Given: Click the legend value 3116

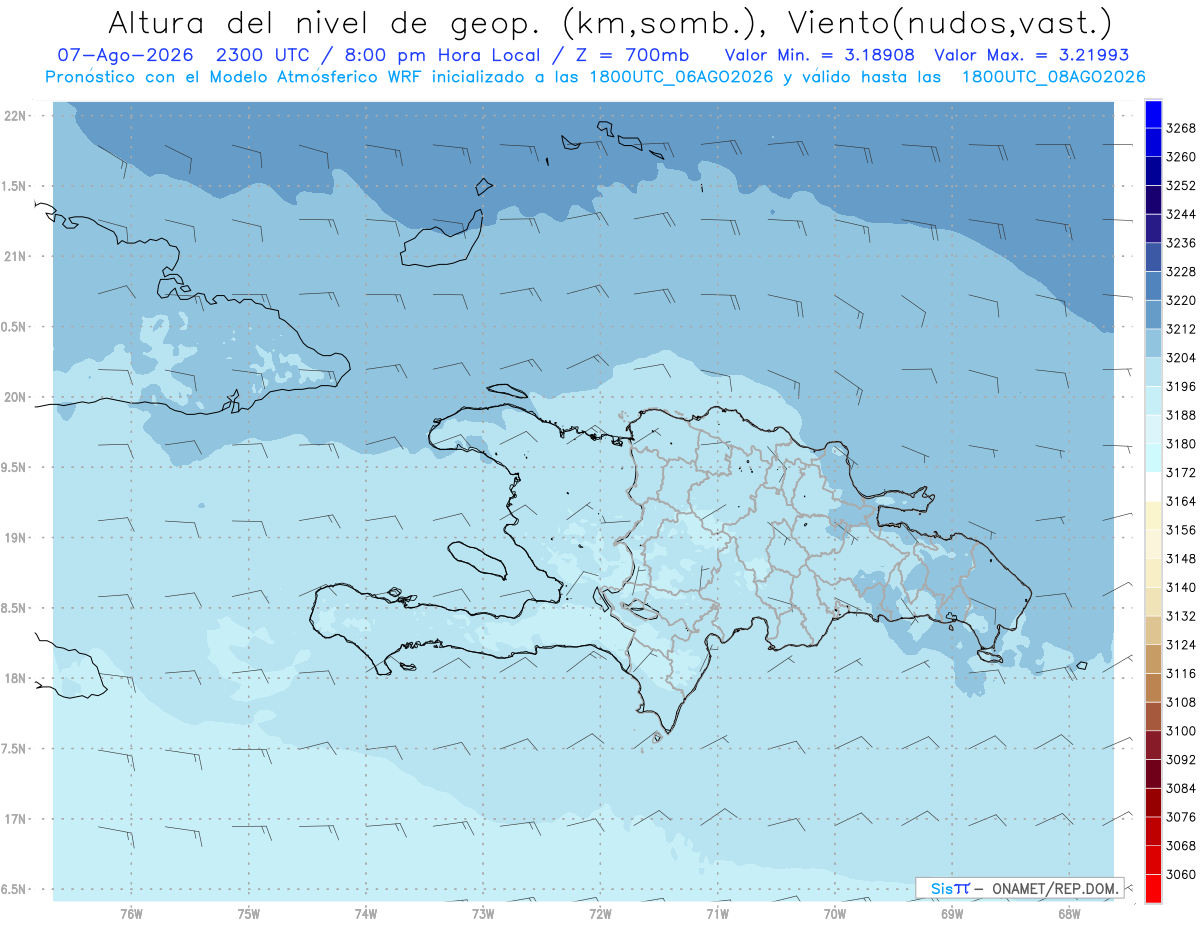Looking at the screenshot, I should [1180, 673].
